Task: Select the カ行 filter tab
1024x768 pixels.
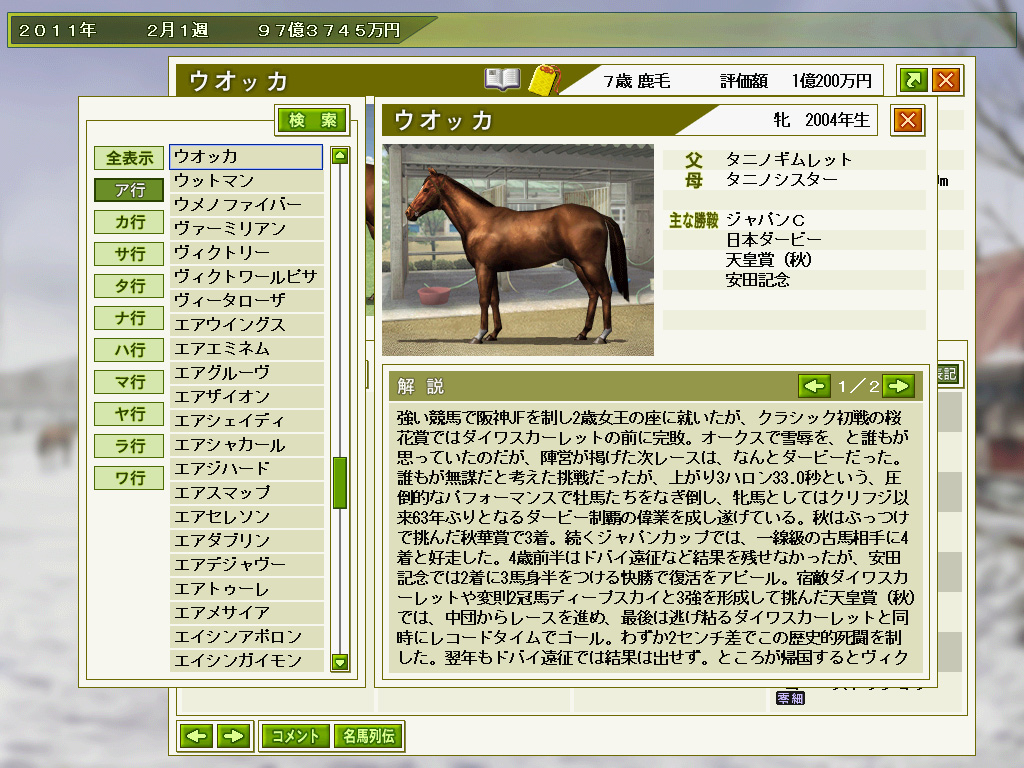Action: tap(129, 222)
